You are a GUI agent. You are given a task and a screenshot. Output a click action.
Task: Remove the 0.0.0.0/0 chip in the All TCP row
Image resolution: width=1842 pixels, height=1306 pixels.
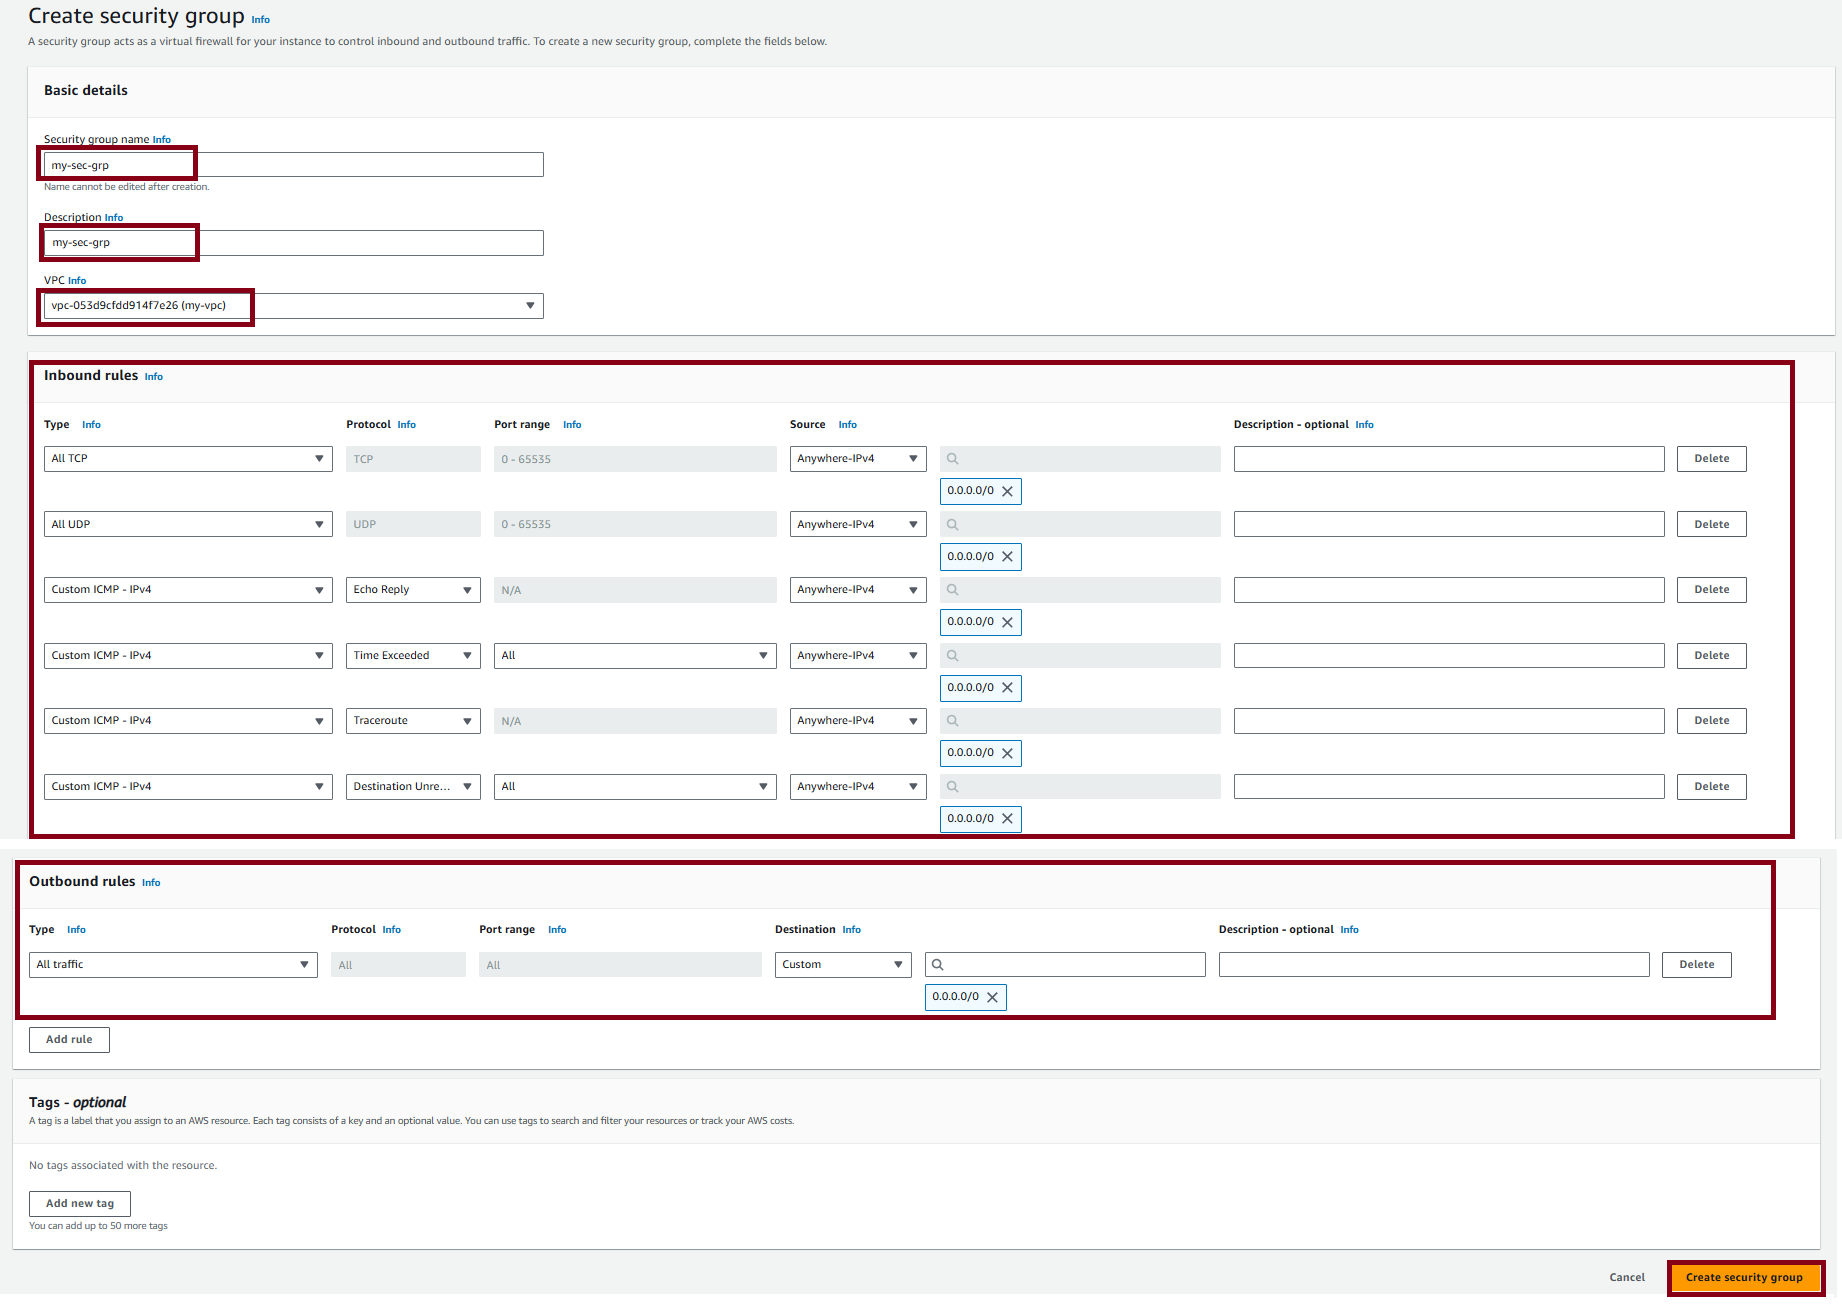click(x=1007, y=491)
